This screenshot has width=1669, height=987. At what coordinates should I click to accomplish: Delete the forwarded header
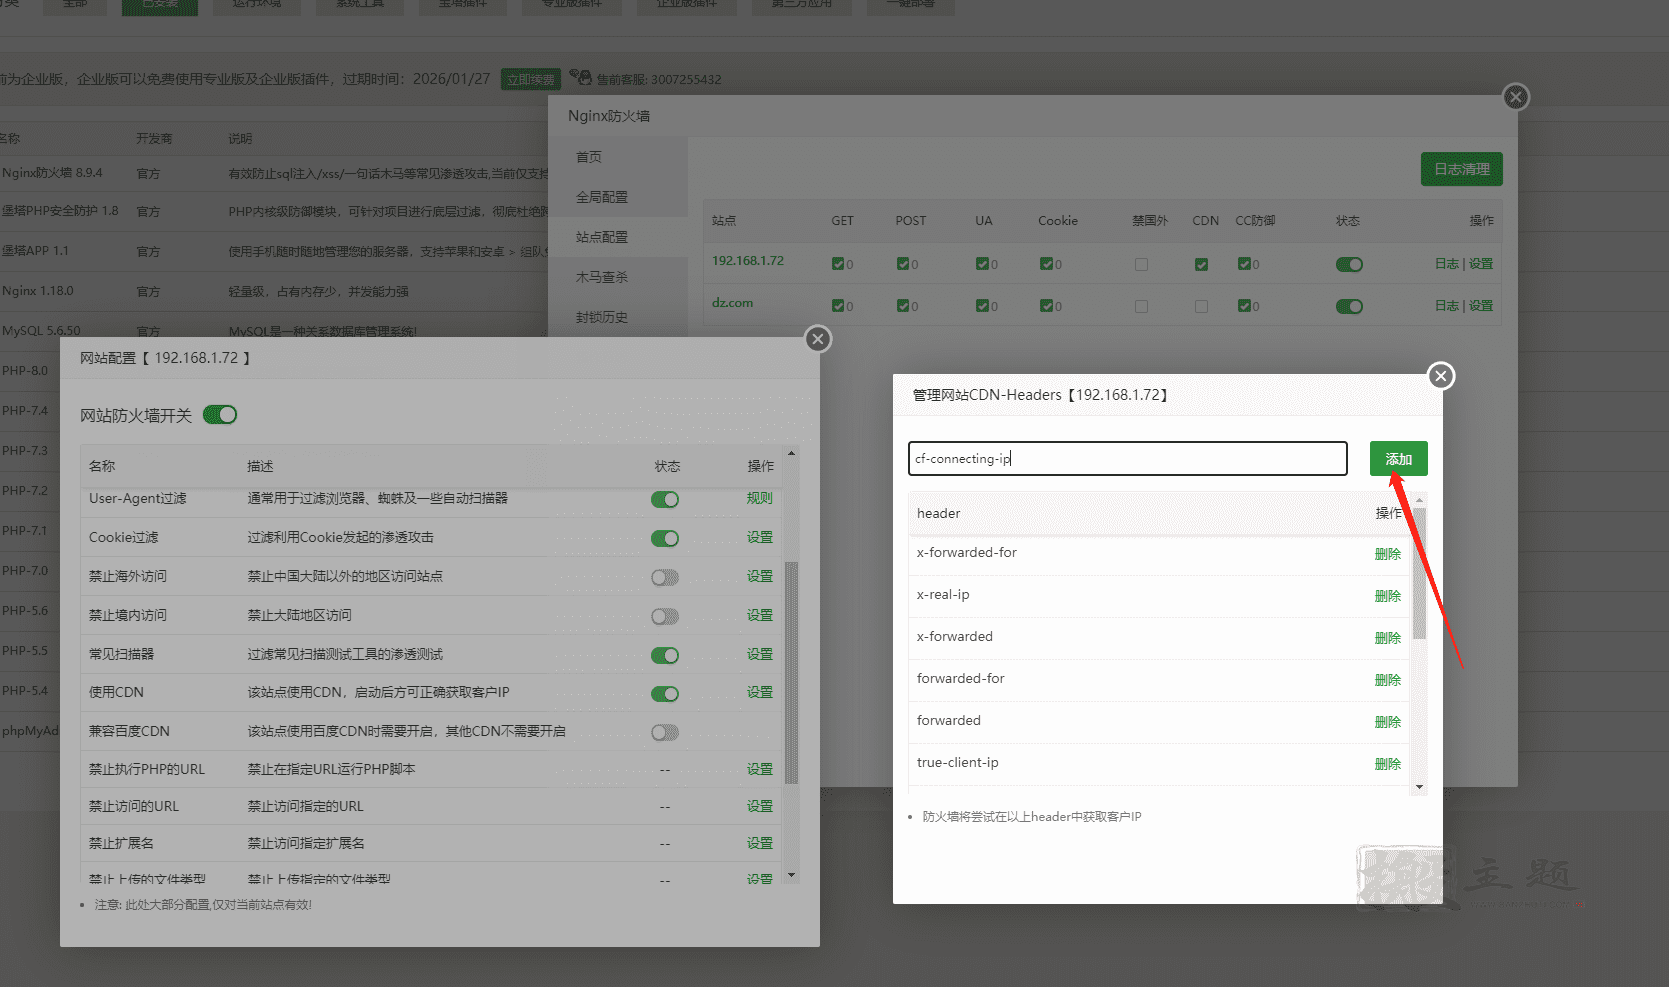1387,722
